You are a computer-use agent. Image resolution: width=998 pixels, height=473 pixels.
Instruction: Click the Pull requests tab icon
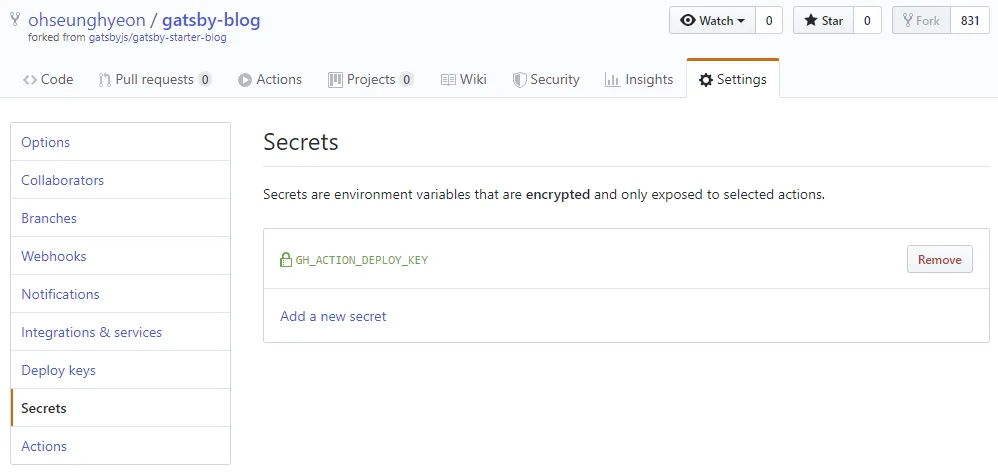(x=104, y=80)
